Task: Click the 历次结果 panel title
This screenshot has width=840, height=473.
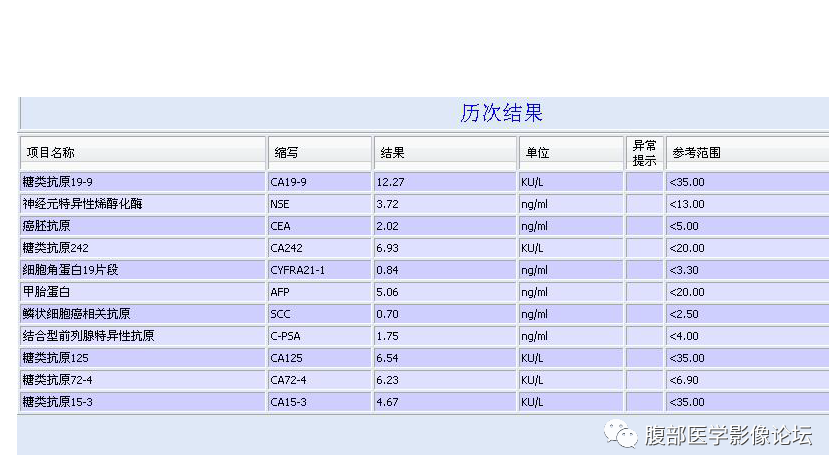Action: 501,113
